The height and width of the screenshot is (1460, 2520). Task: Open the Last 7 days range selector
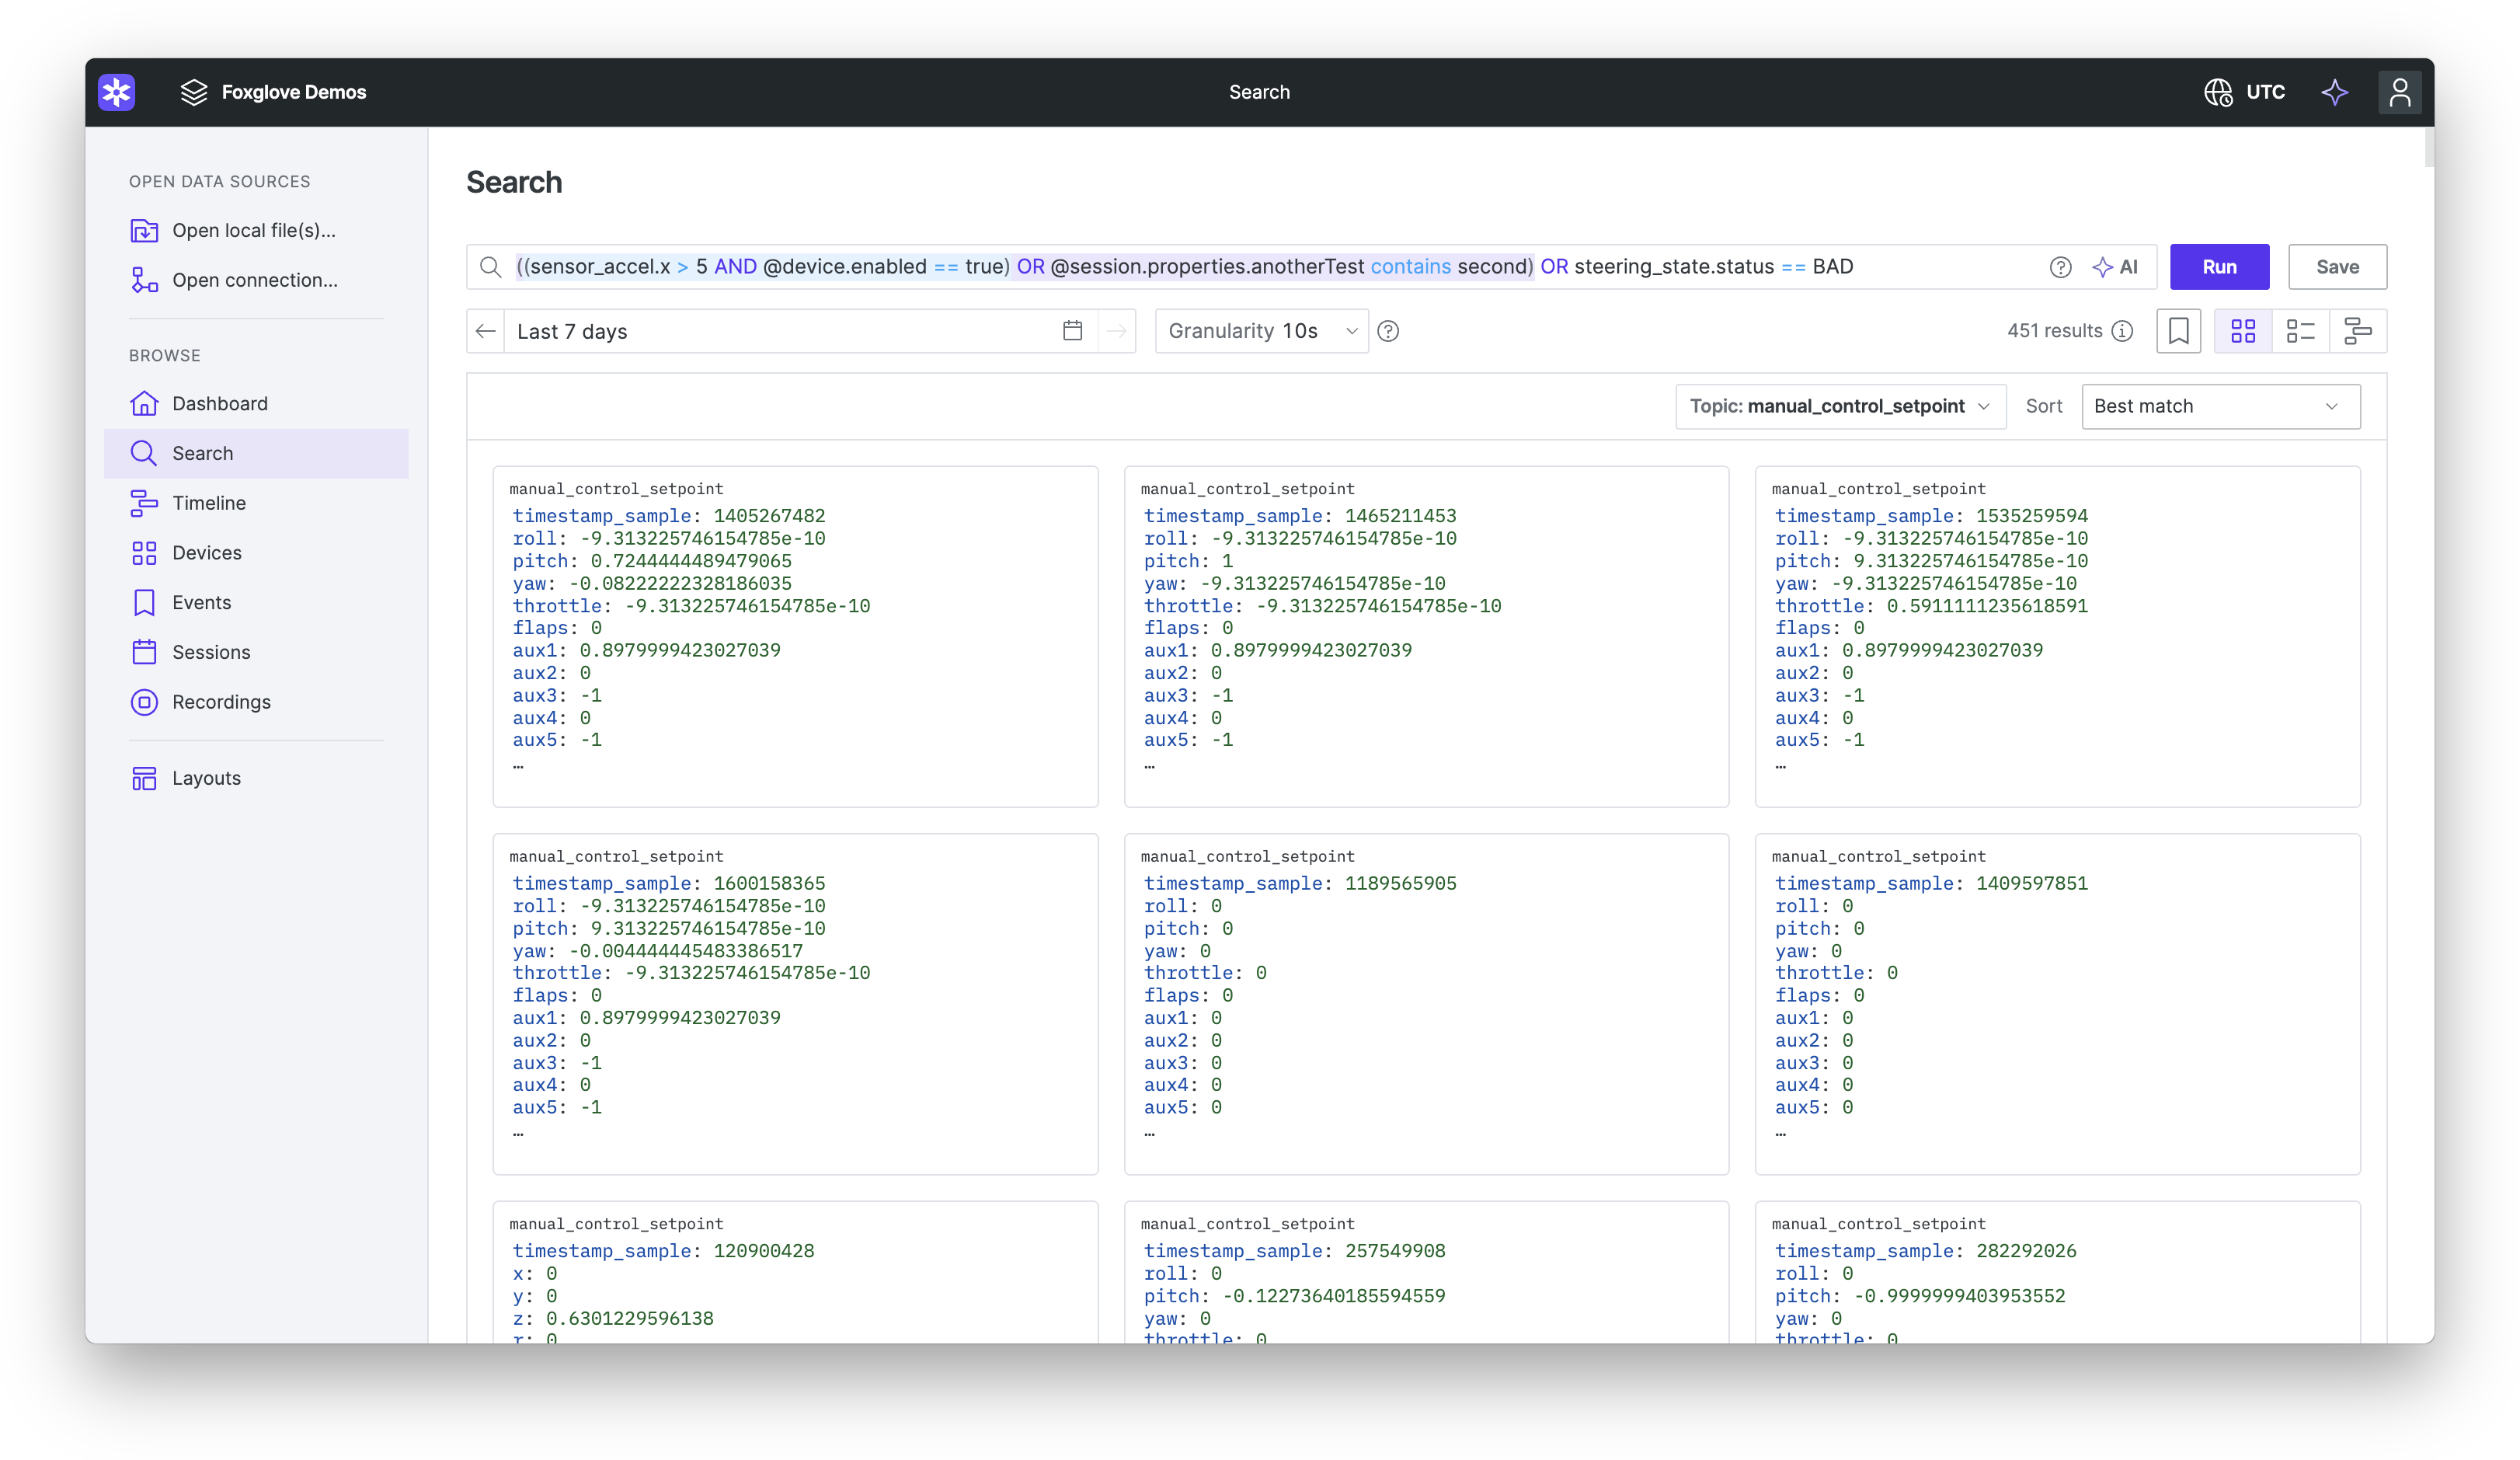800,331
